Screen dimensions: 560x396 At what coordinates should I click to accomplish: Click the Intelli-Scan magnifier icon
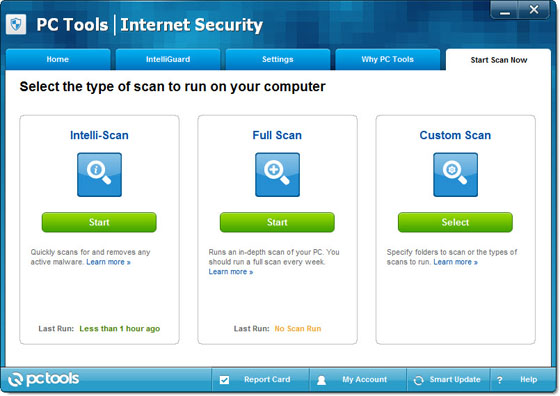[x=99, y=175]
